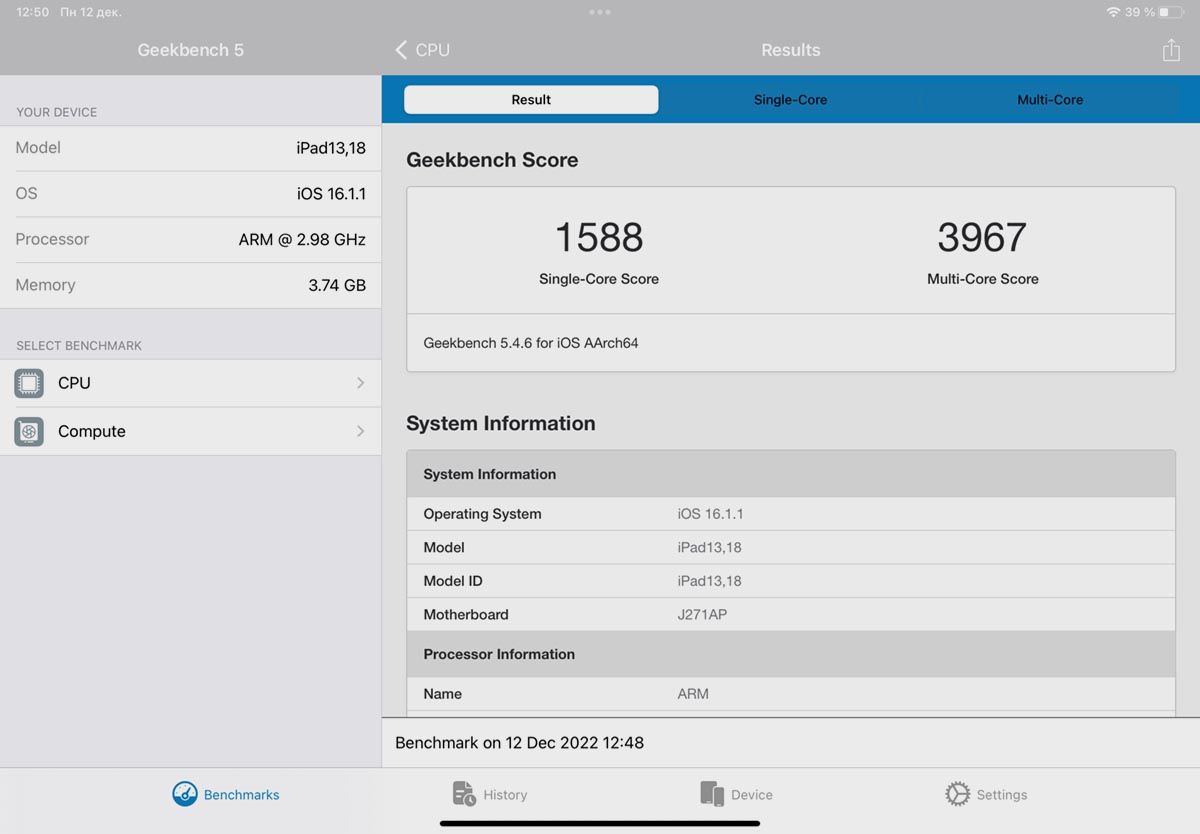
Task: Tap the CPU chip icon in benchmark list
Action: pos(29,383)
